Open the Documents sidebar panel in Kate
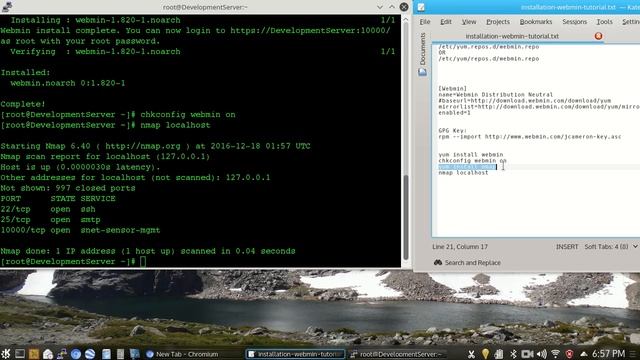 pyautogui.click(x=422, y=49)
